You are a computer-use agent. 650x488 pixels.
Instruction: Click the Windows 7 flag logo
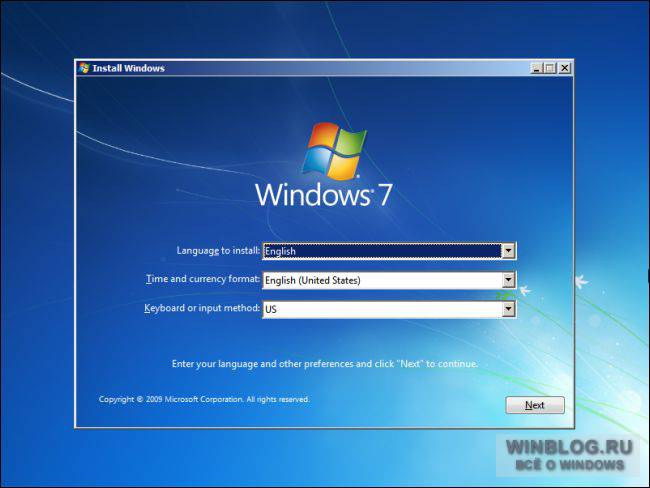(335, 151)
